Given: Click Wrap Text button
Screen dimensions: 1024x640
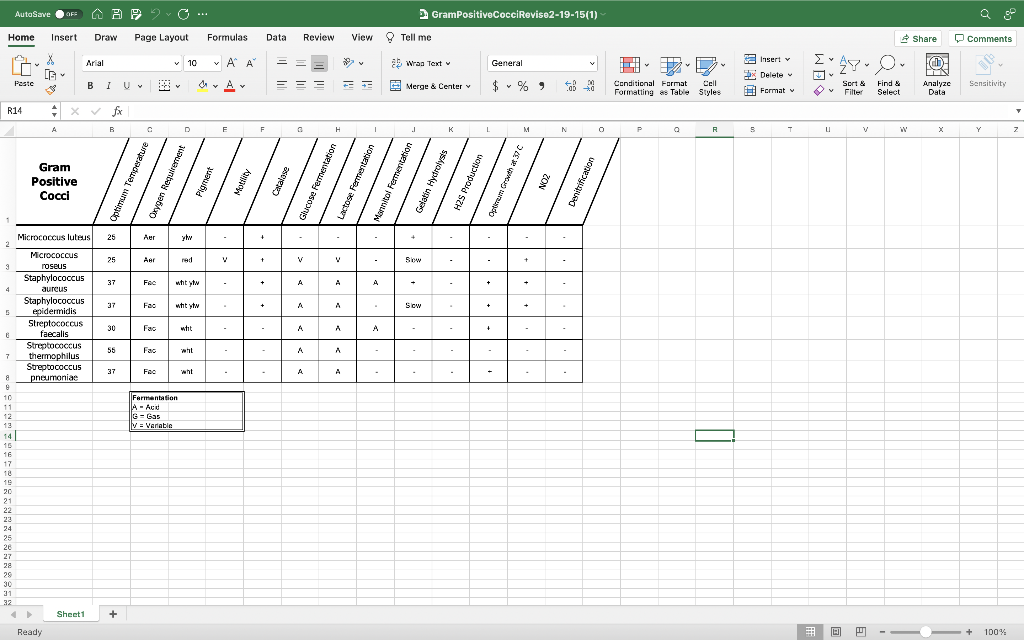Looking at the screenshot, I should [421, 63].
